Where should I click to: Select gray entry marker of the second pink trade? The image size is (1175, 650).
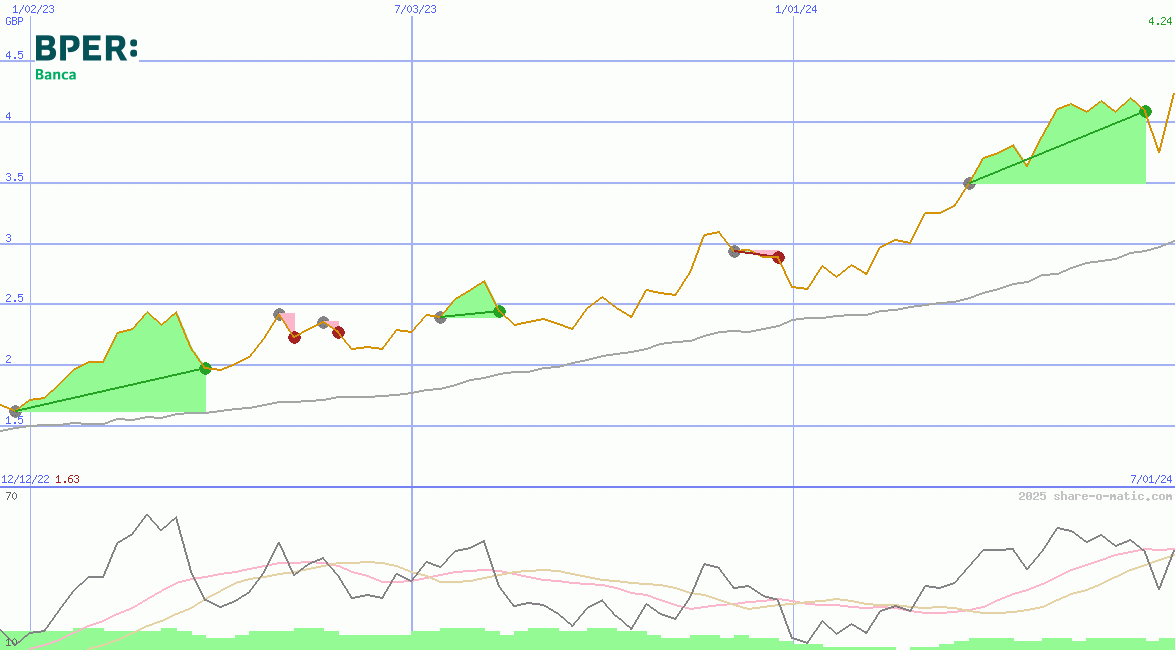point(323,322)
